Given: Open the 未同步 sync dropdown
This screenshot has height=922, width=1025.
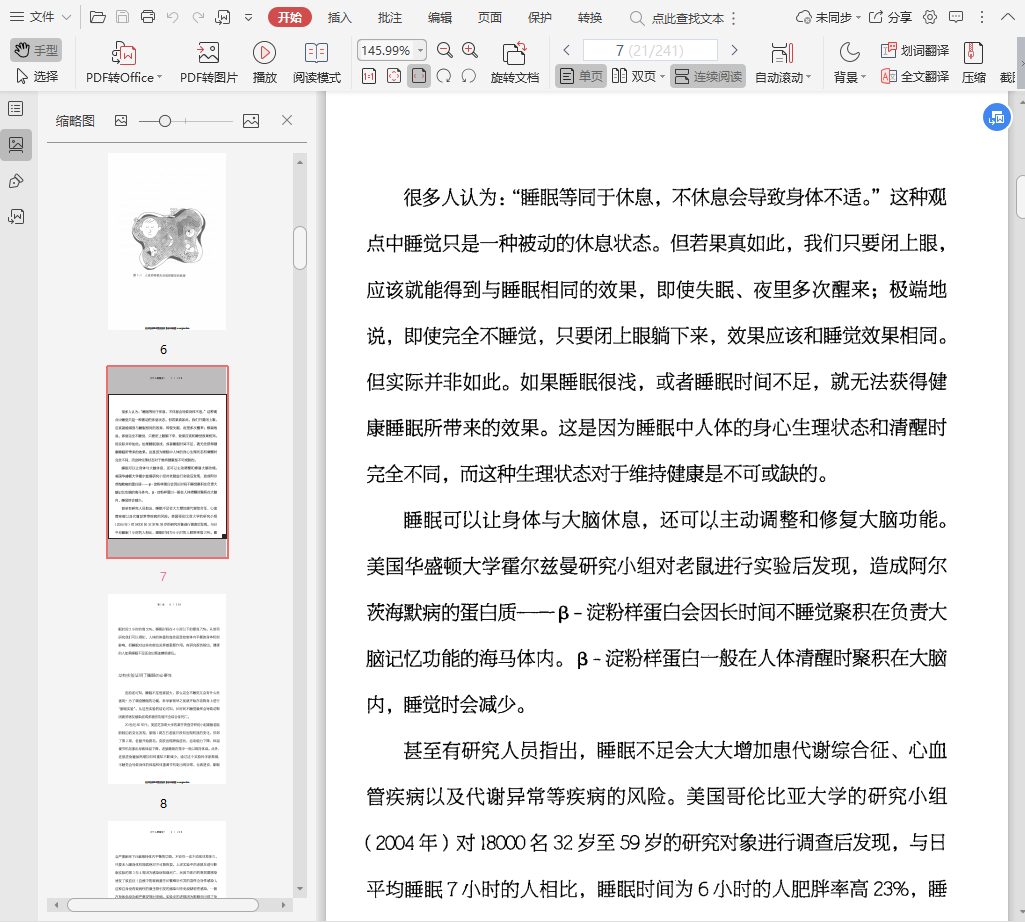Looking at the screenshot, I should tap(828, 18).
